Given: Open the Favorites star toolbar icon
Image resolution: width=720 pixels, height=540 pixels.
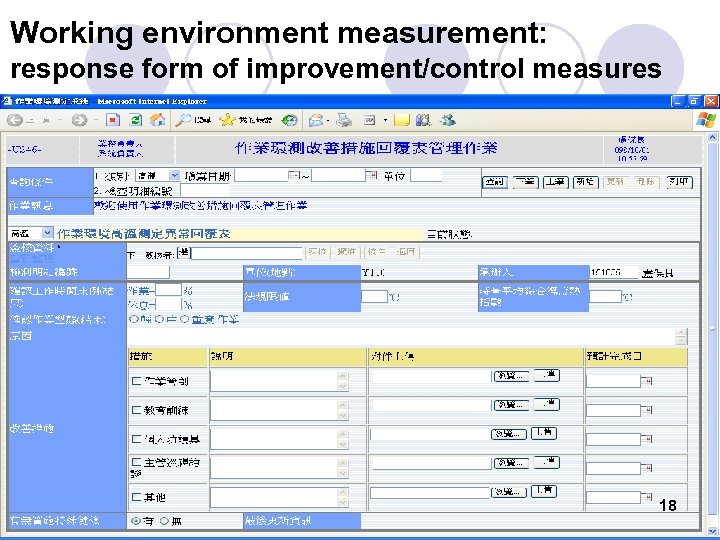Looking at the screenshot, I should pyautogui.click(x=227, y=120).
